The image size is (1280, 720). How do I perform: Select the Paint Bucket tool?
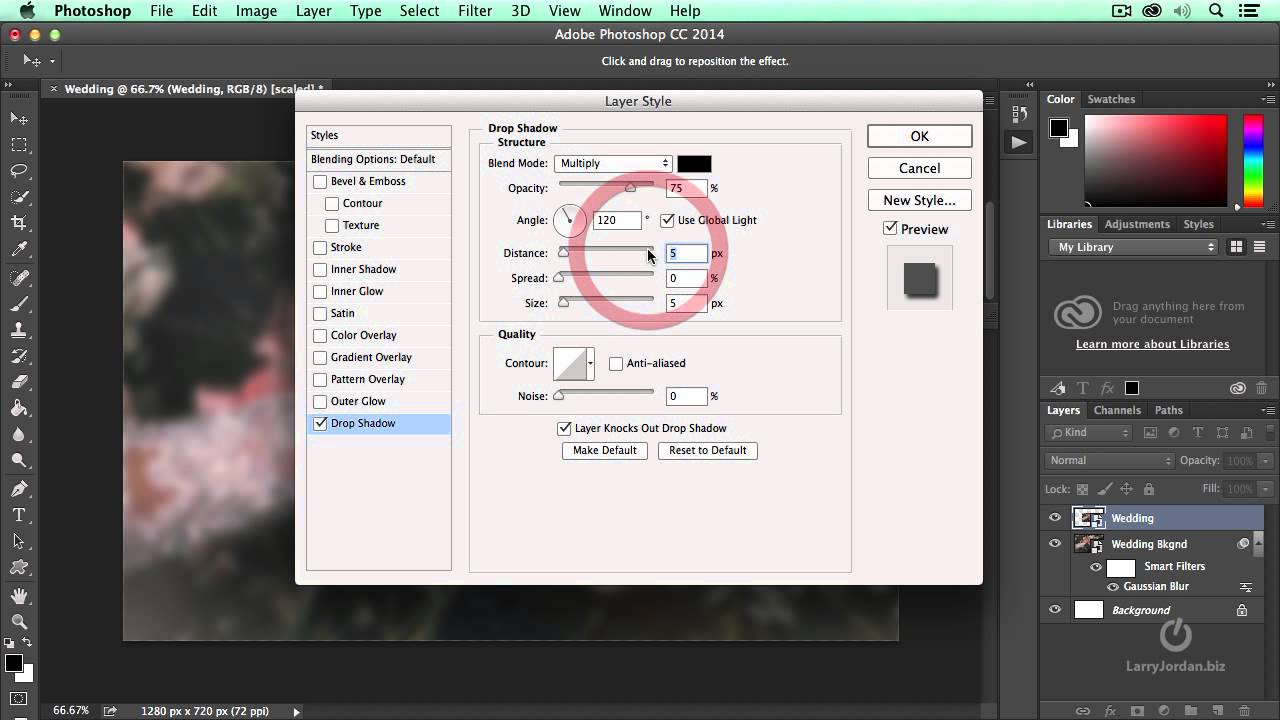pyautogui.click(x=19, y=408)
